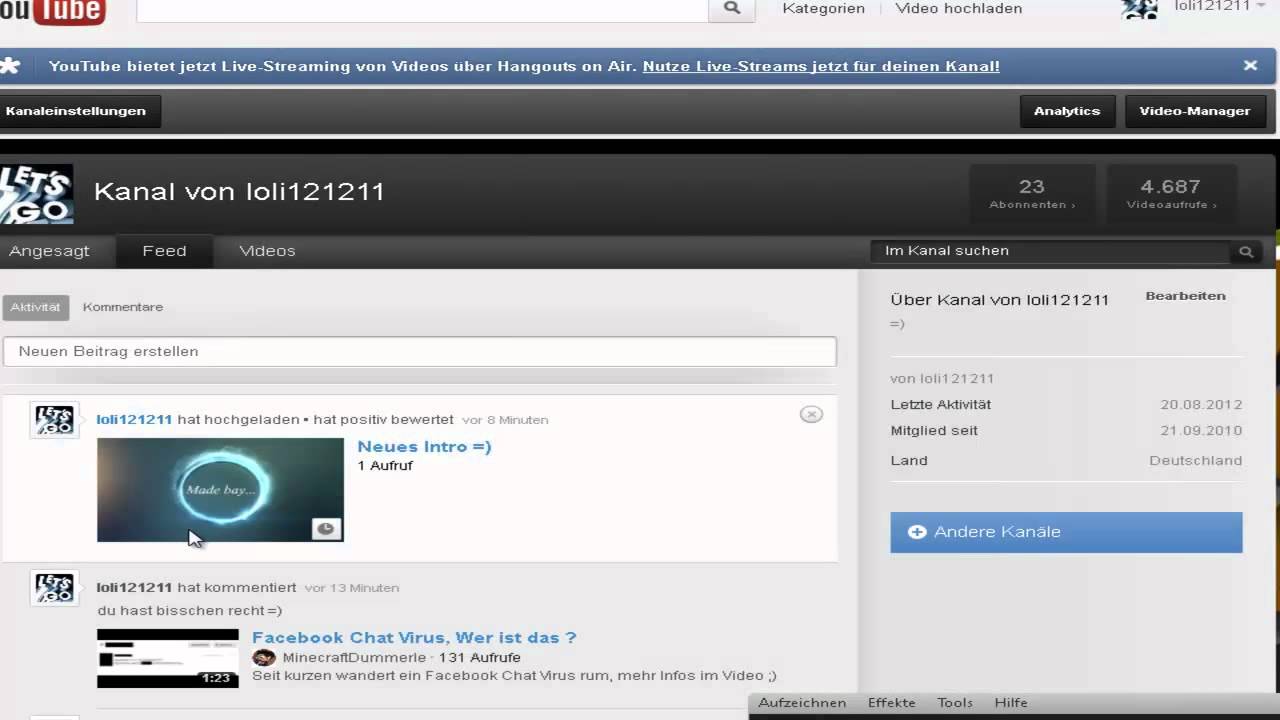Open the 'Neues Intro =)' video thumbnail

220,490
